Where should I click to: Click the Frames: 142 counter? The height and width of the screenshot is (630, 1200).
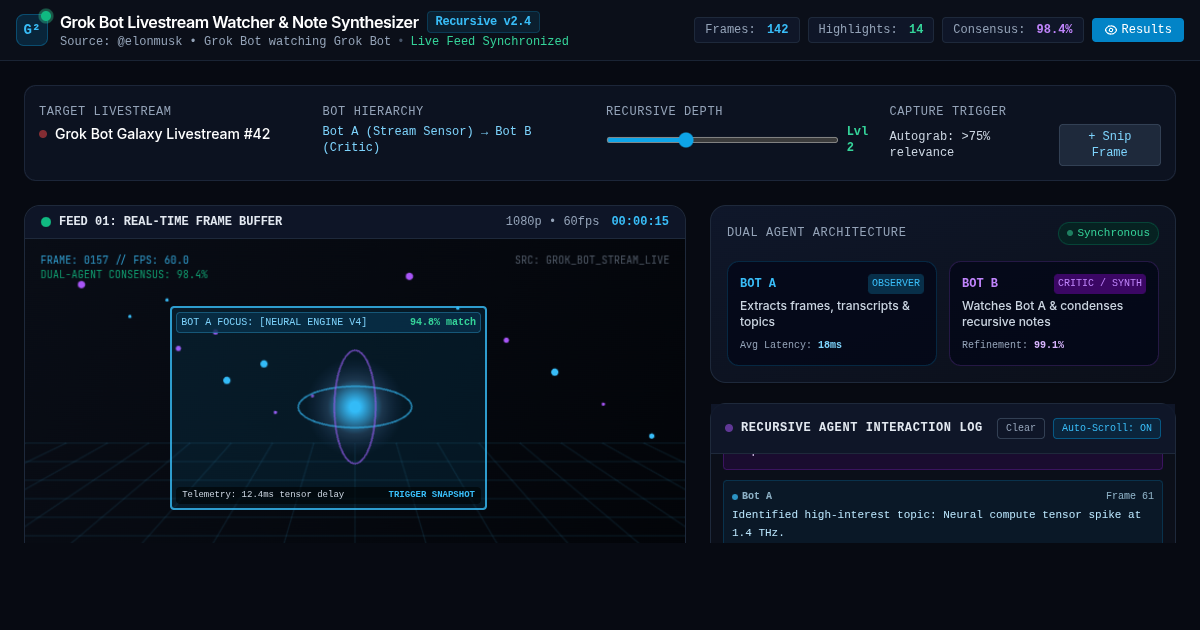tap(746, 30)
